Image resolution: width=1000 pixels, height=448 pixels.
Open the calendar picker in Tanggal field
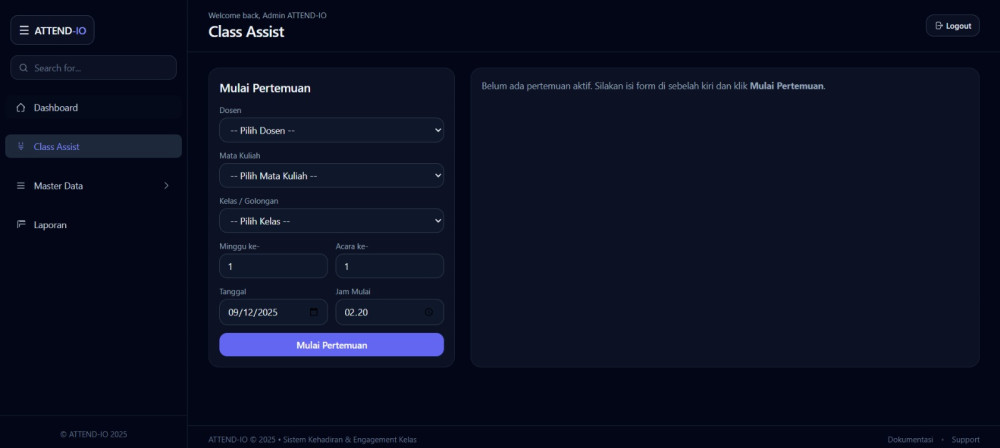click(314, 312)
